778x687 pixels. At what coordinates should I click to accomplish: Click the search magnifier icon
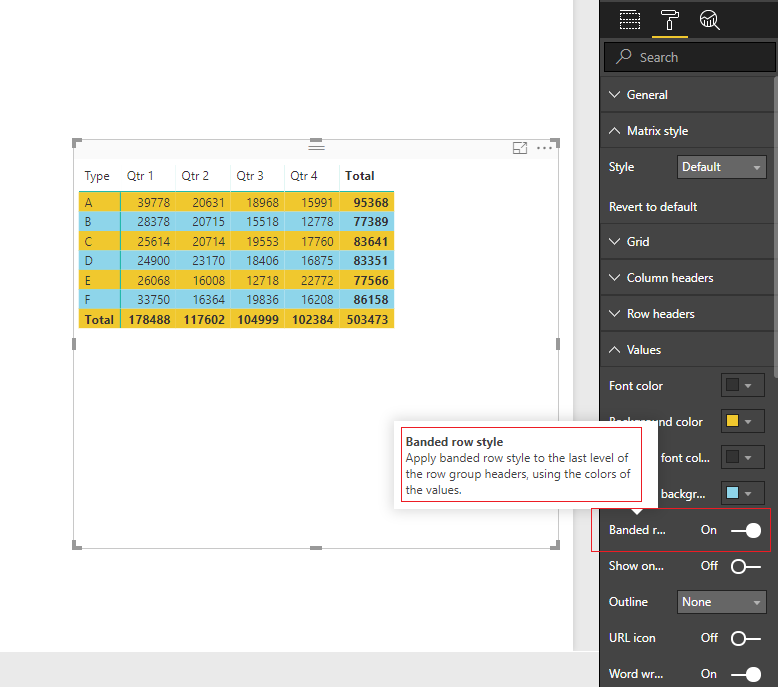tap(624, 57)
